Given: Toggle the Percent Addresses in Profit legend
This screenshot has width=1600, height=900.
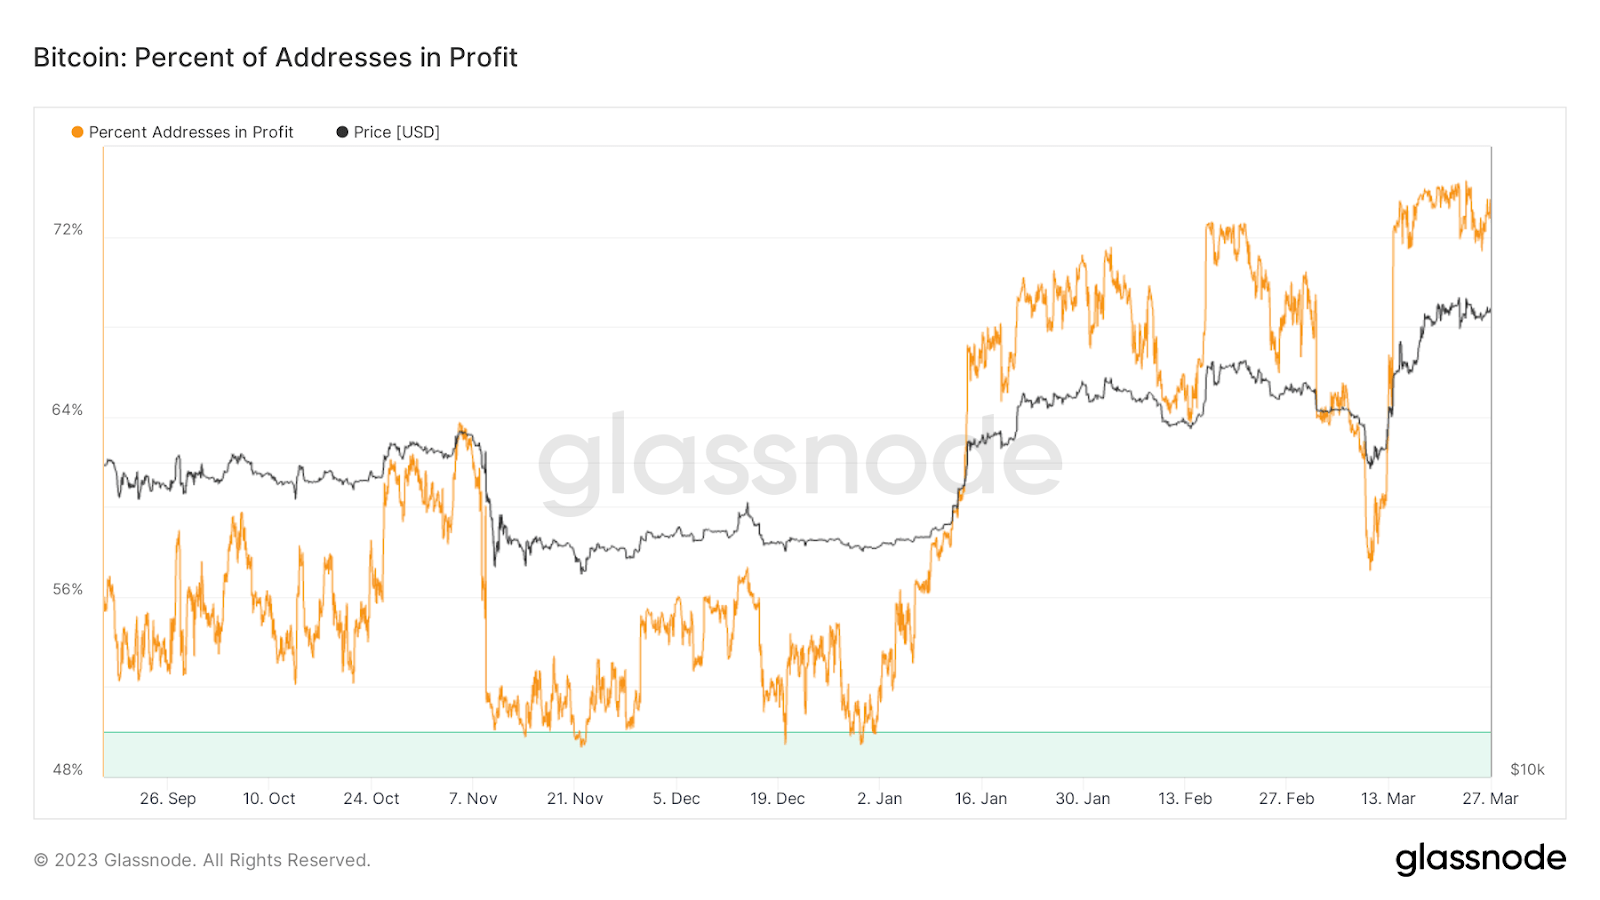Looking at the screenshot, I should tap(190, 132).
